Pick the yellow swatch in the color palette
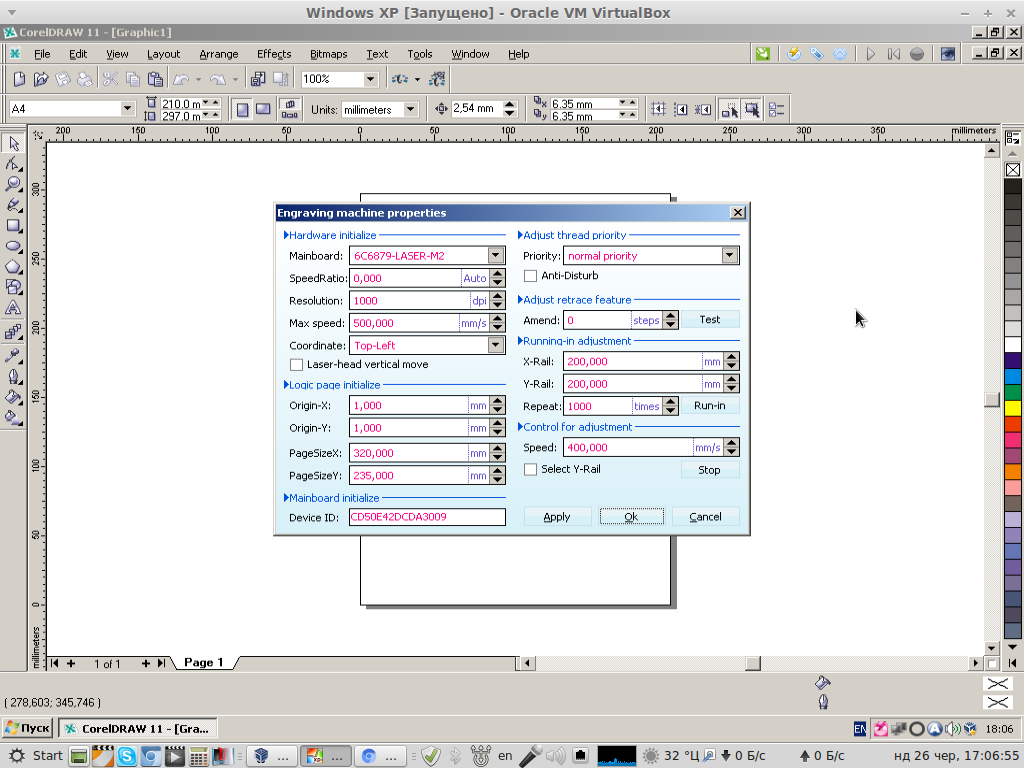Image resolution: width=1024 pixels, height=768 pixels. pyautogui.click(x=1012, y=408)
